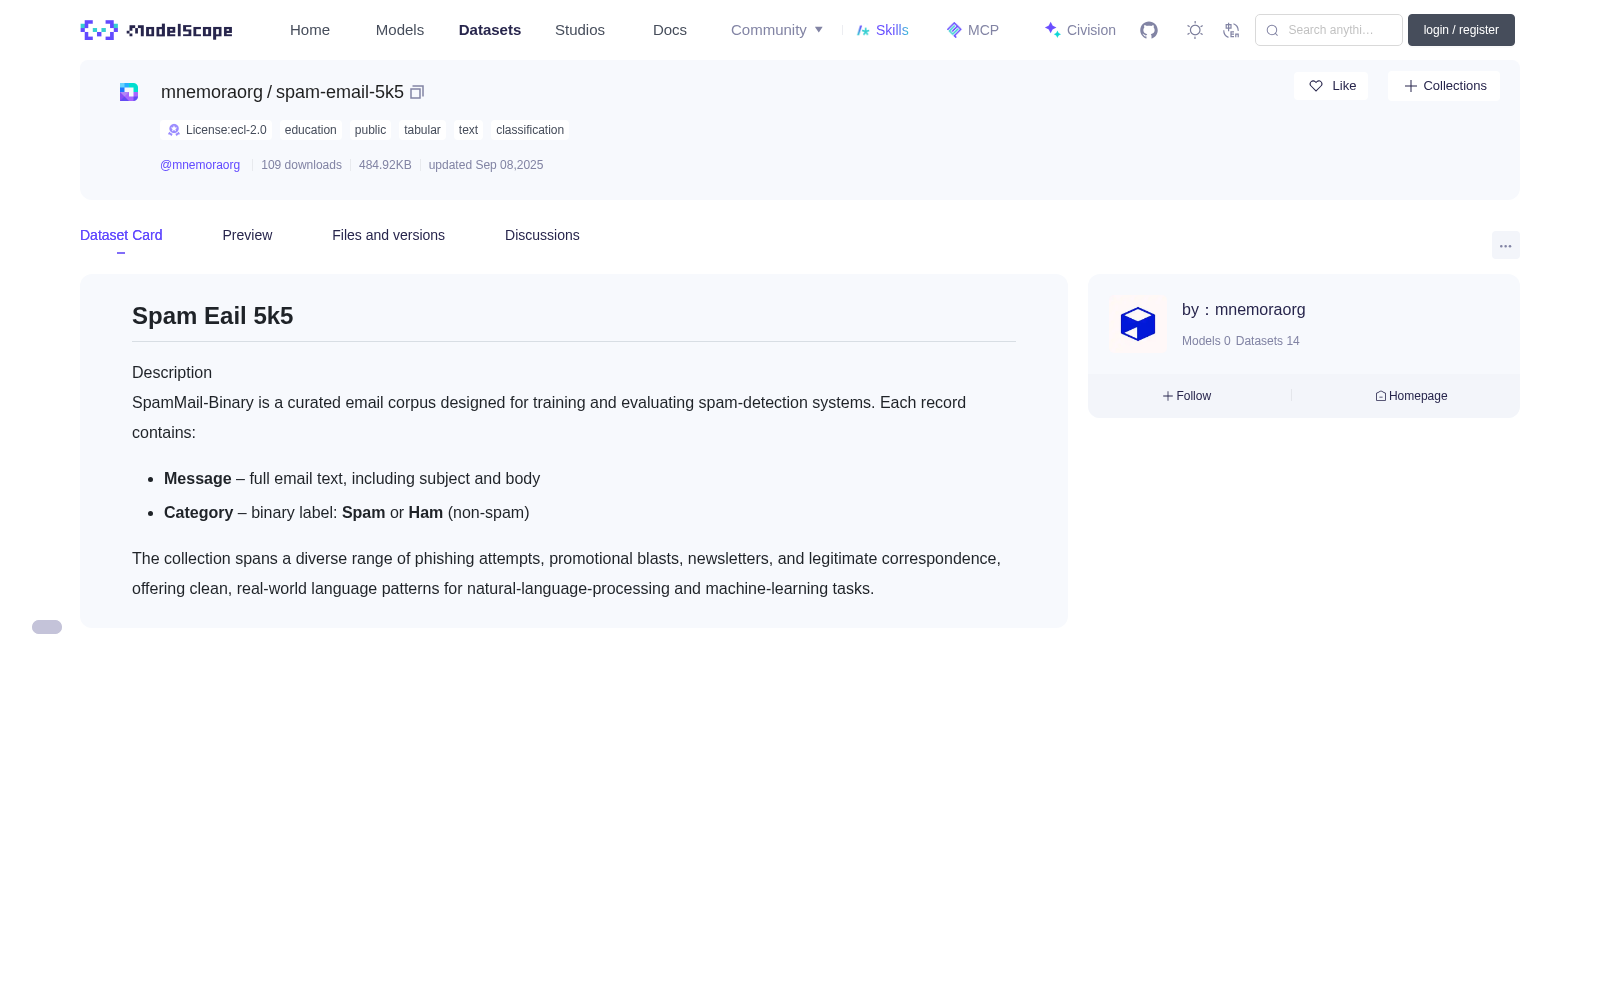1600x1000 pixels.
Task: Toggle light/dark theme sun icon
Action: tap(1195, 30)
